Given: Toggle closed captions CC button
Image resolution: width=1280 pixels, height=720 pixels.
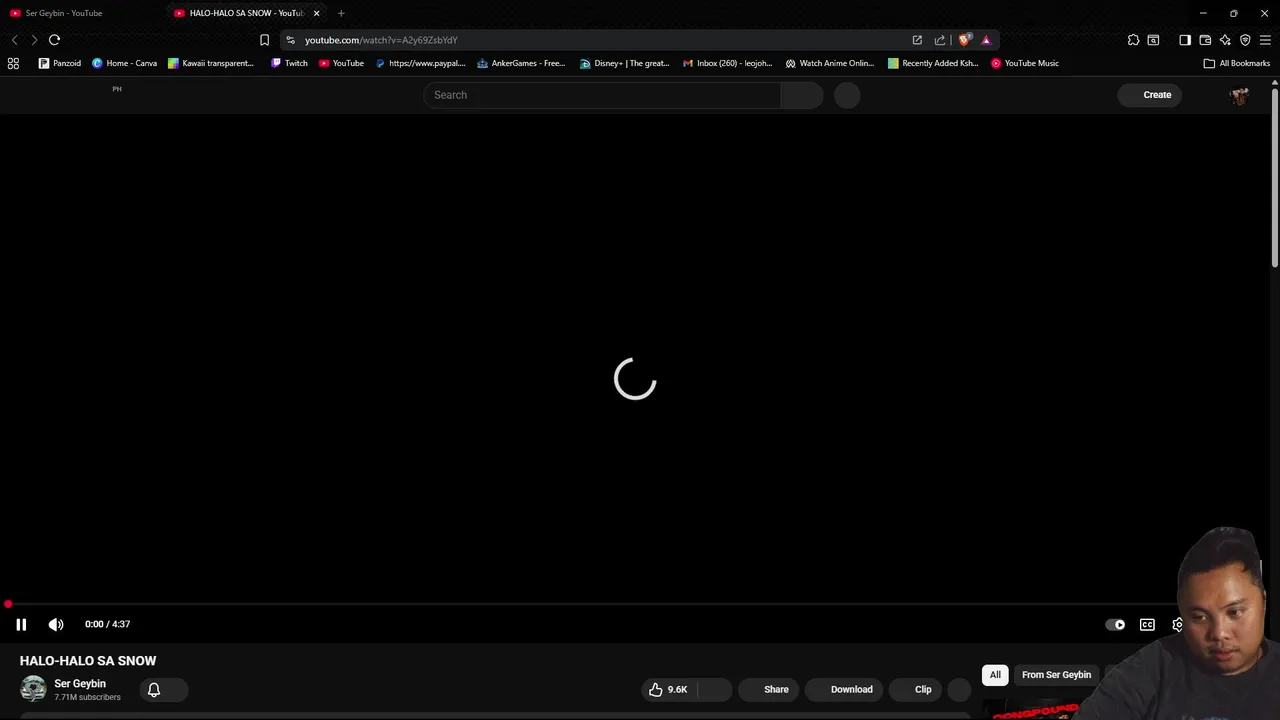Looking at the screenshot, I should click(1147, 625).
